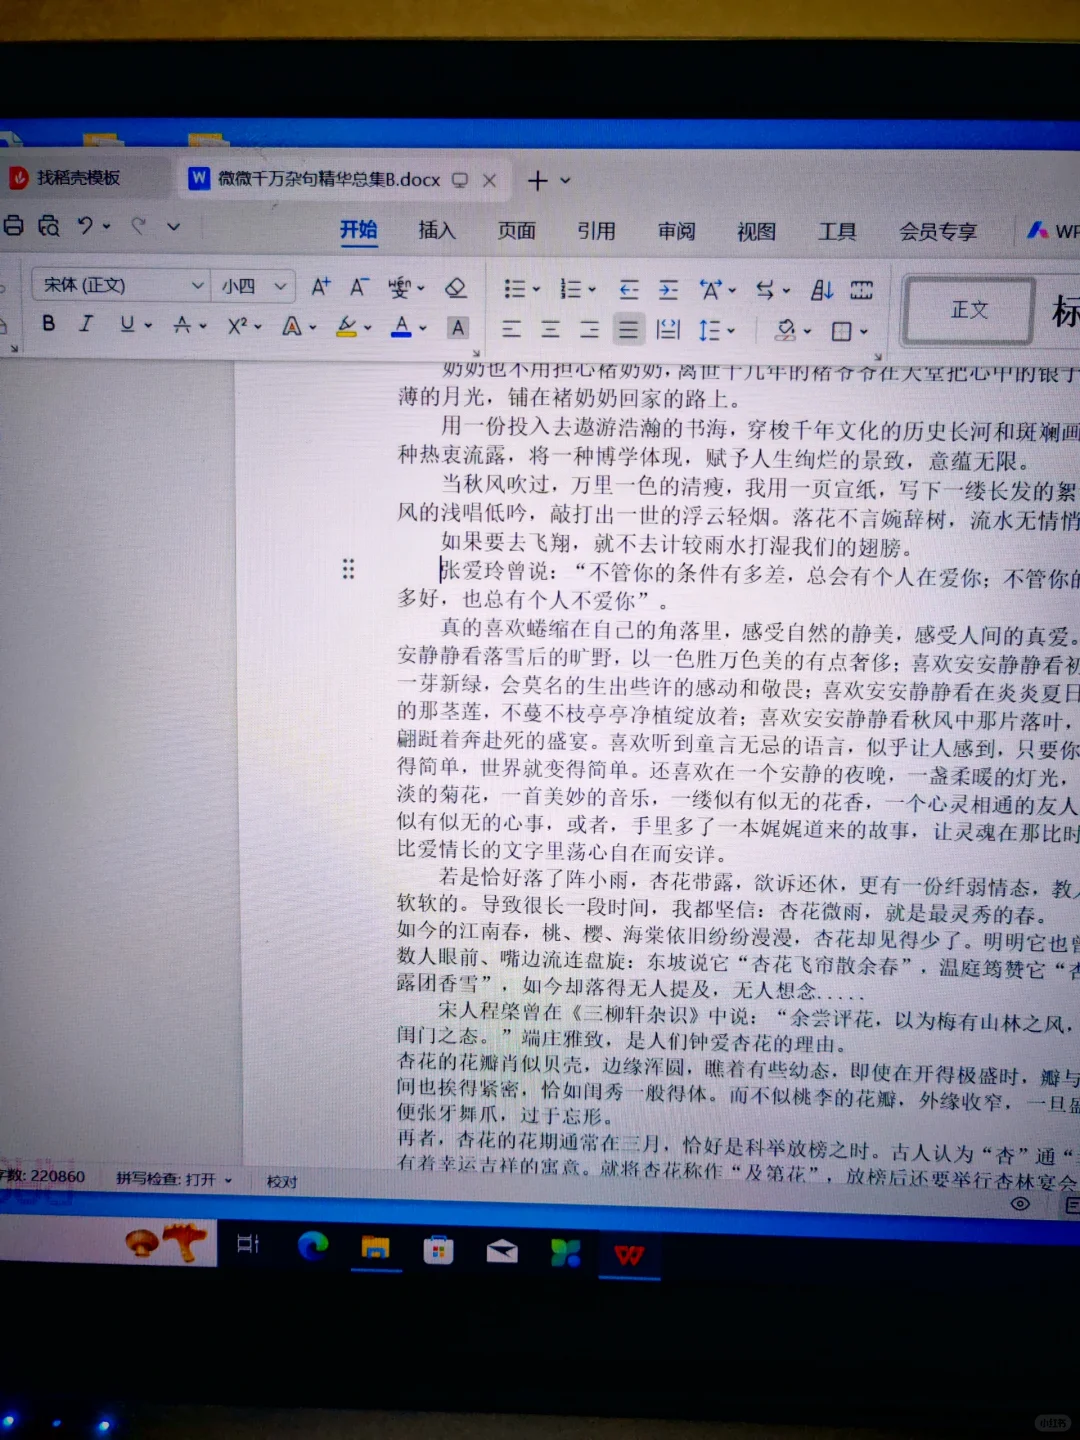The image size is (1080, 1440).
Task: Click the Chinese layout (A with arrows) icon
Action: 711,290
